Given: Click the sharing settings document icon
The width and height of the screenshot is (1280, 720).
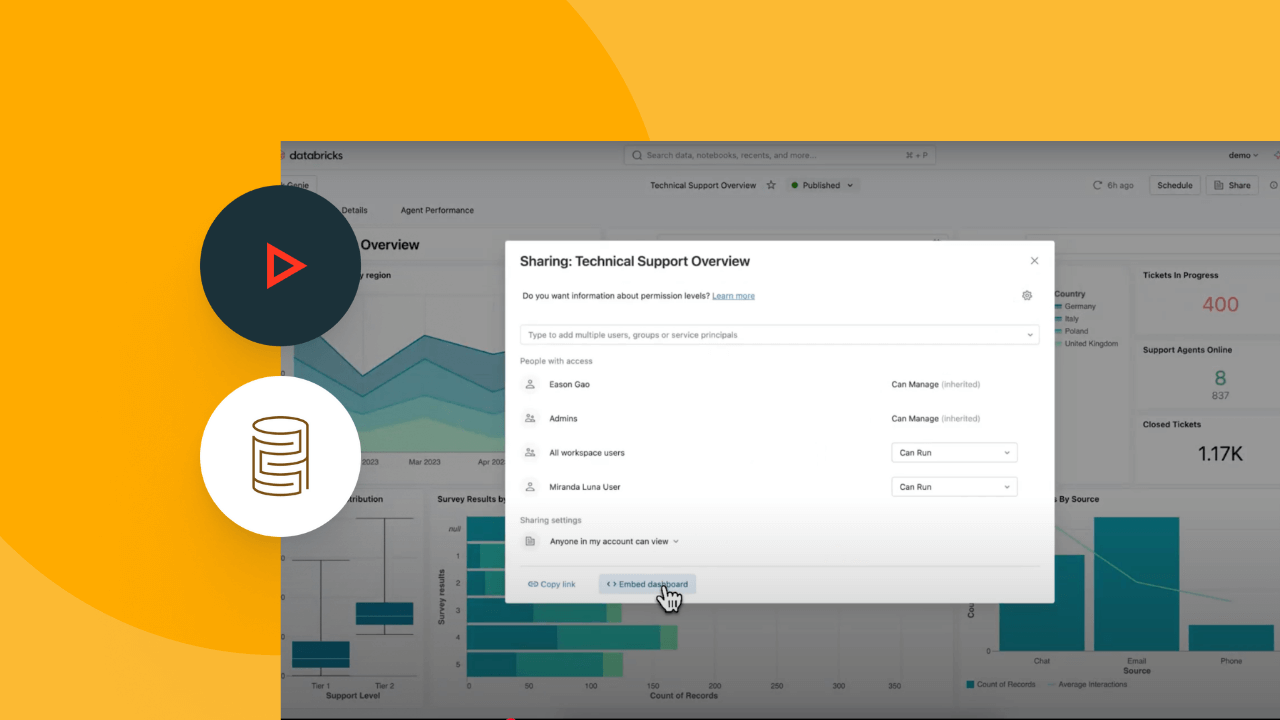Looking at the screenshot, I should coord(530,541).
